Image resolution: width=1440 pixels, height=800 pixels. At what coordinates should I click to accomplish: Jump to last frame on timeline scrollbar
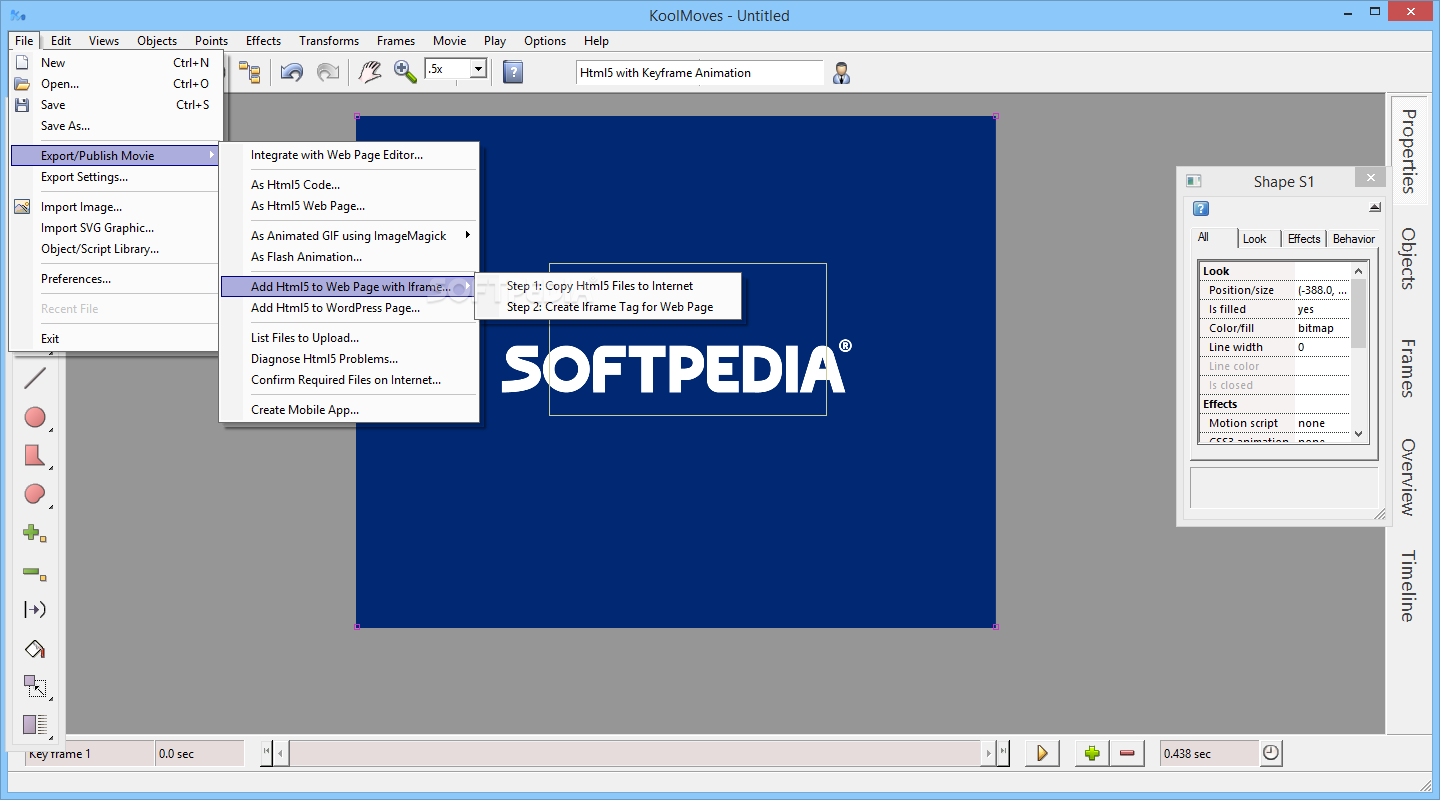(x=1003, y=753)
